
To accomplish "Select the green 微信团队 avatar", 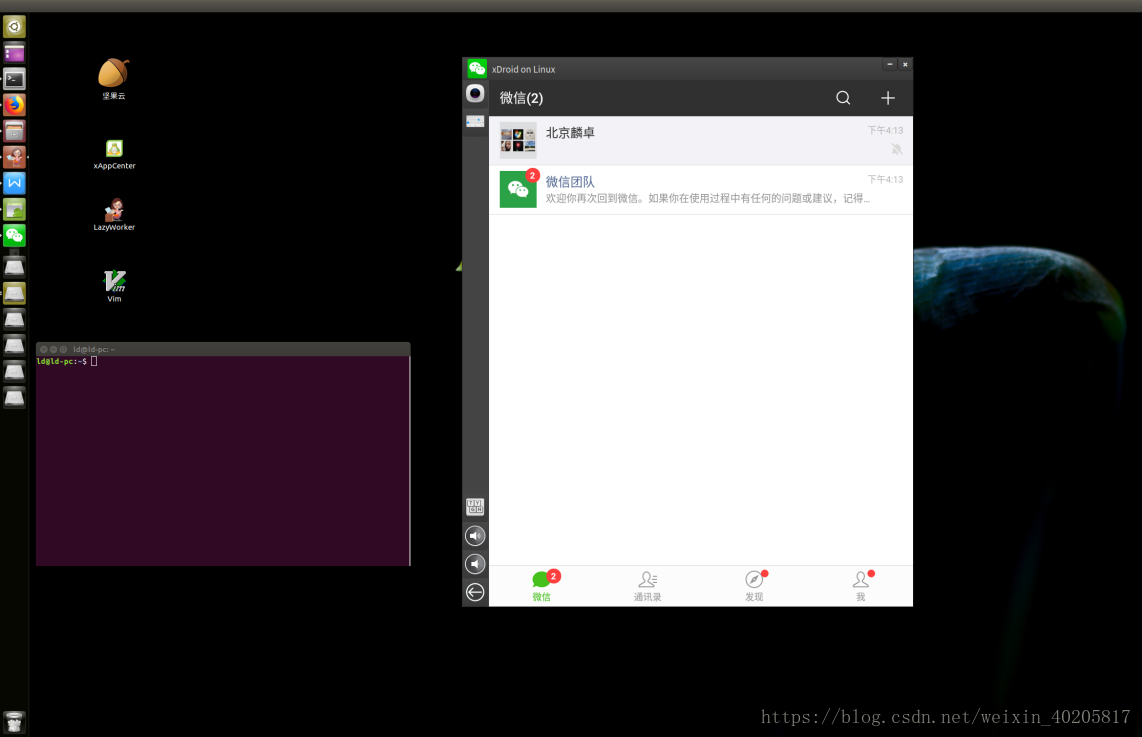I will click(518, 189).
